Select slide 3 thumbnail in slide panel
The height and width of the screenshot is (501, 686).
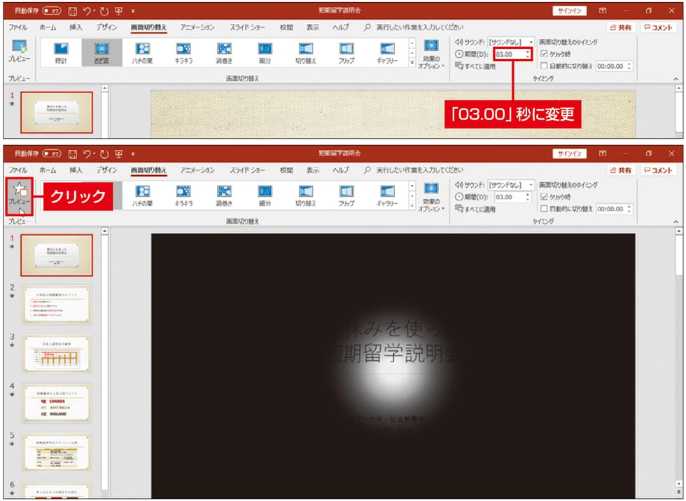(x=56, y=353)
